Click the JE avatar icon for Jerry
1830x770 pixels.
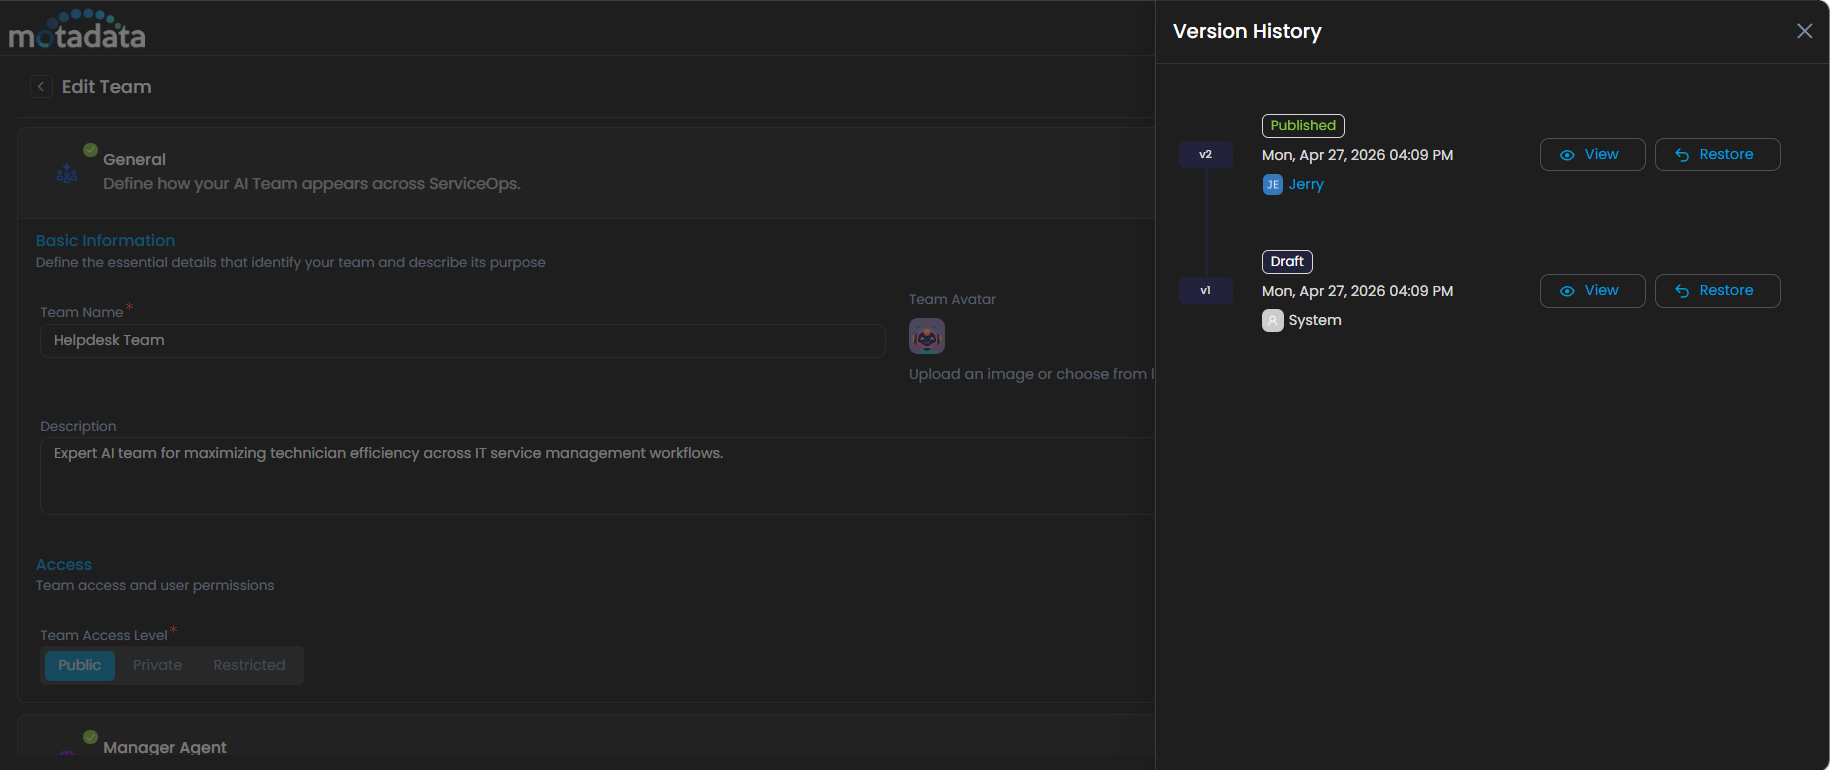(x=1272, y=184)
